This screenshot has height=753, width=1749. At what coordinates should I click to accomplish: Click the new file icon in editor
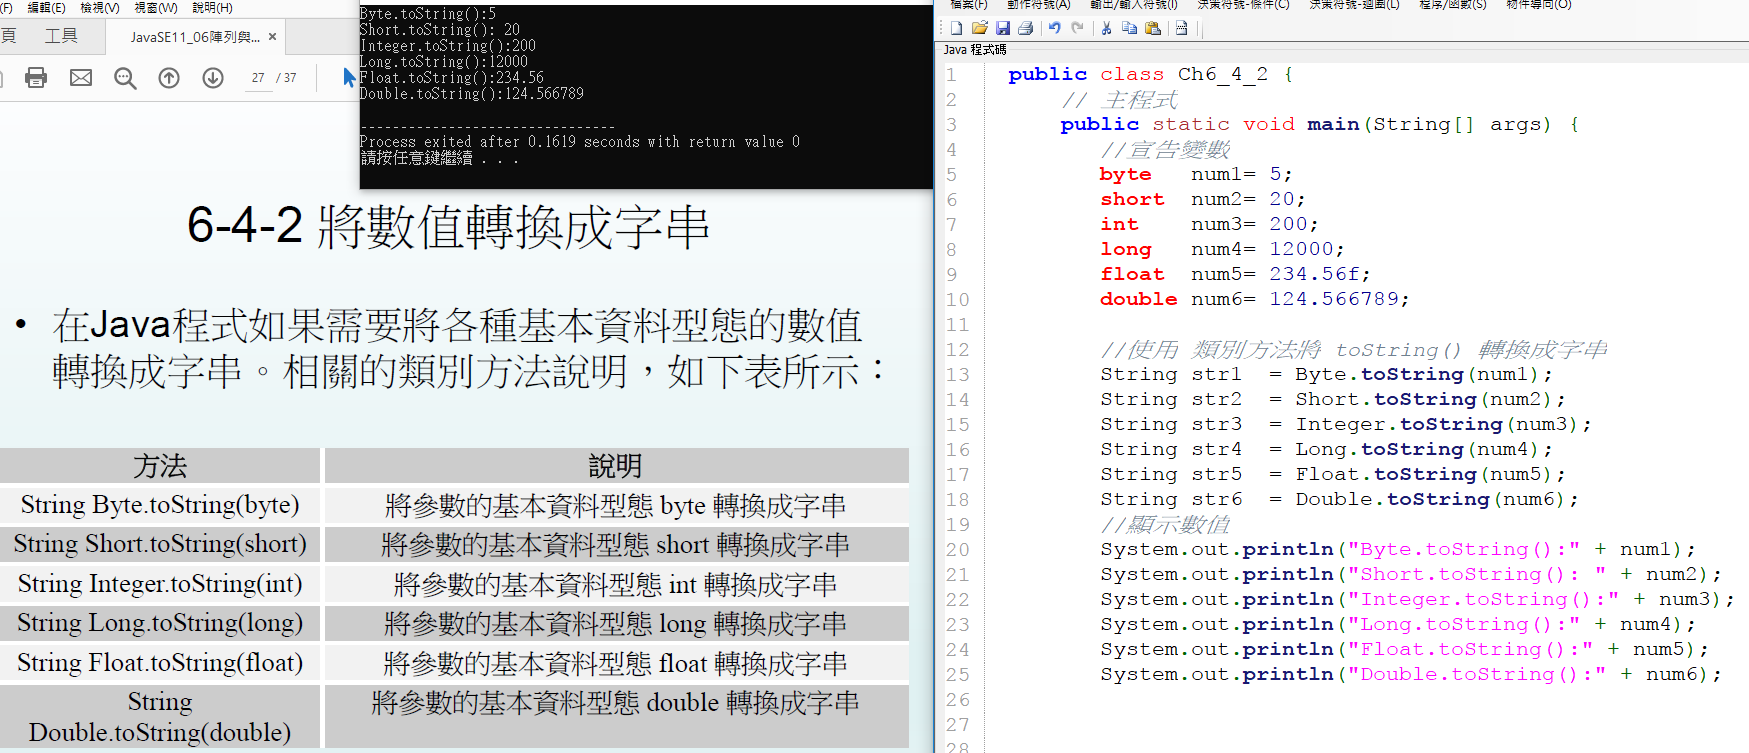957,28
